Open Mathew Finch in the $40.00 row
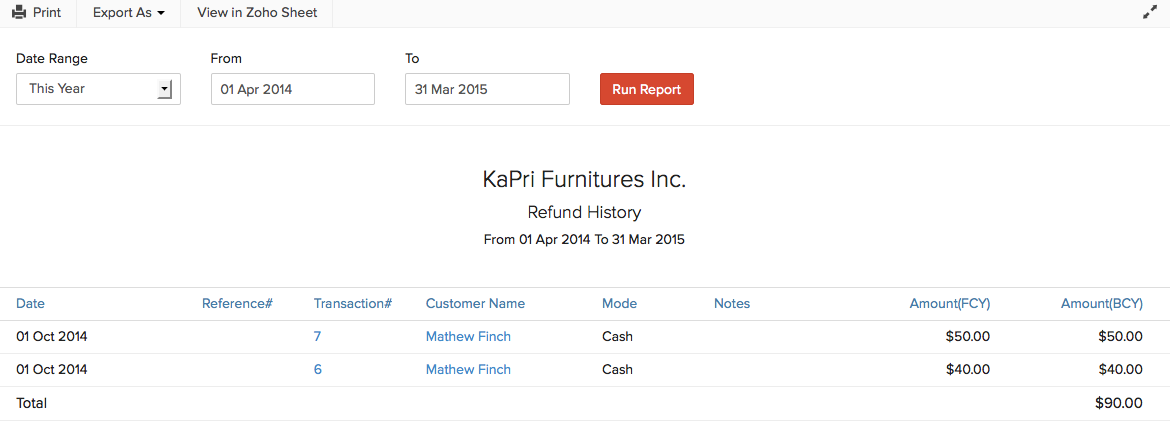 pyautogui.click(x=468, y=369)
